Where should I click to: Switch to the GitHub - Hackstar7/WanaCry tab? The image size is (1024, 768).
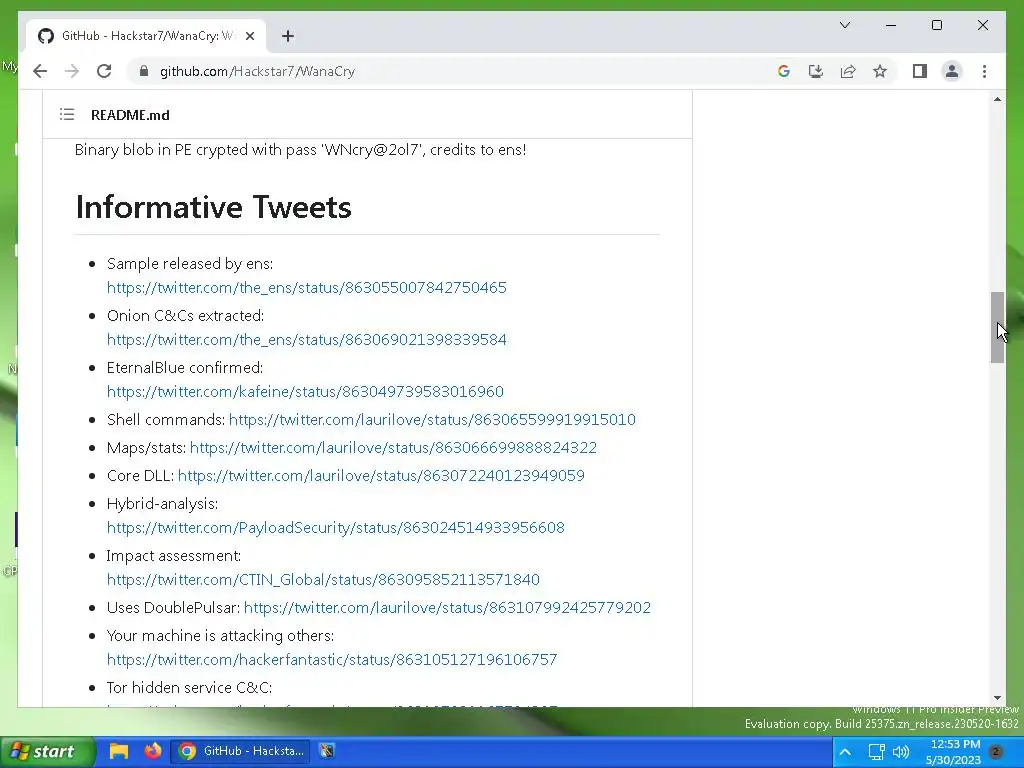click(x=146, y=36)
